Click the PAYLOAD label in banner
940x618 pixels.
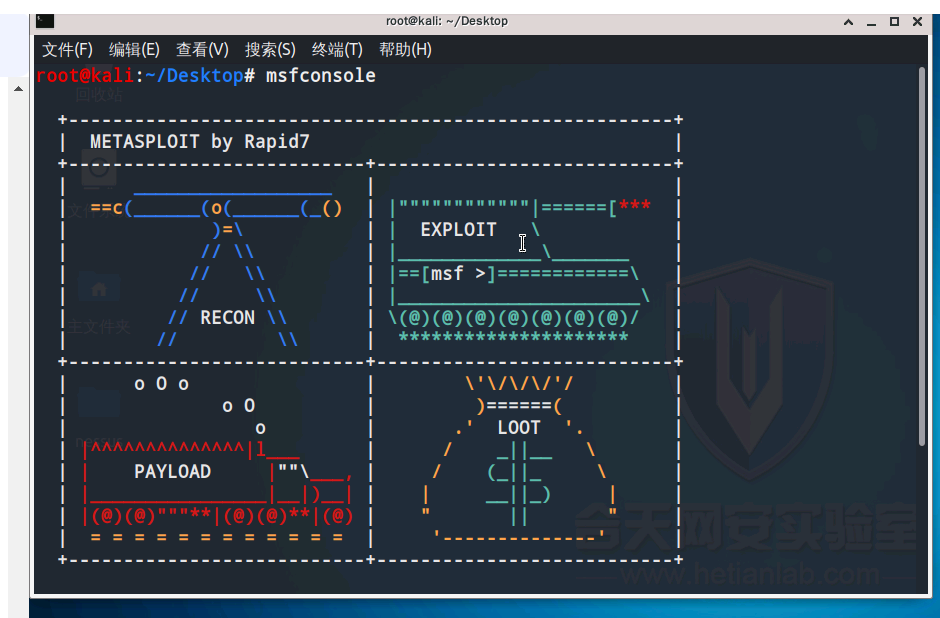click(x=173, y=472)
